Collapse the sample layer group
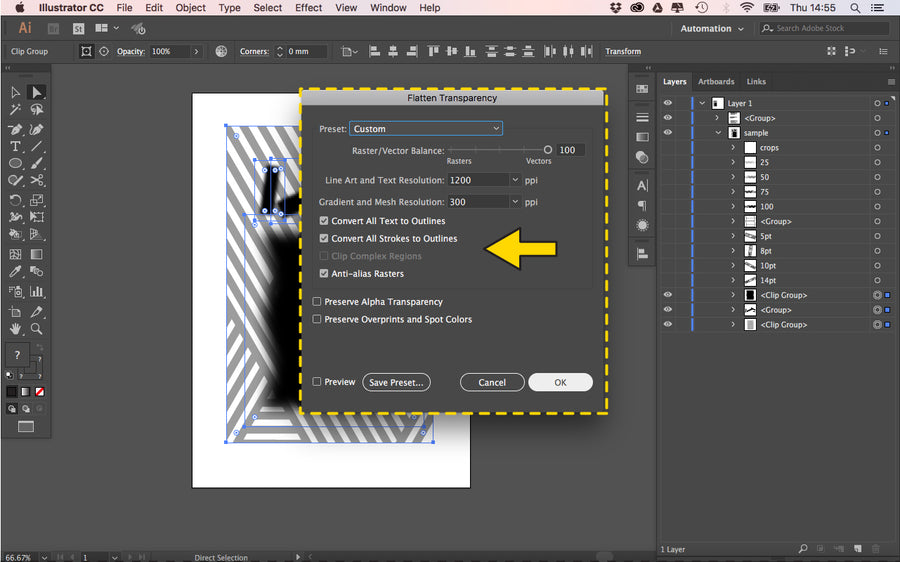 718,132
